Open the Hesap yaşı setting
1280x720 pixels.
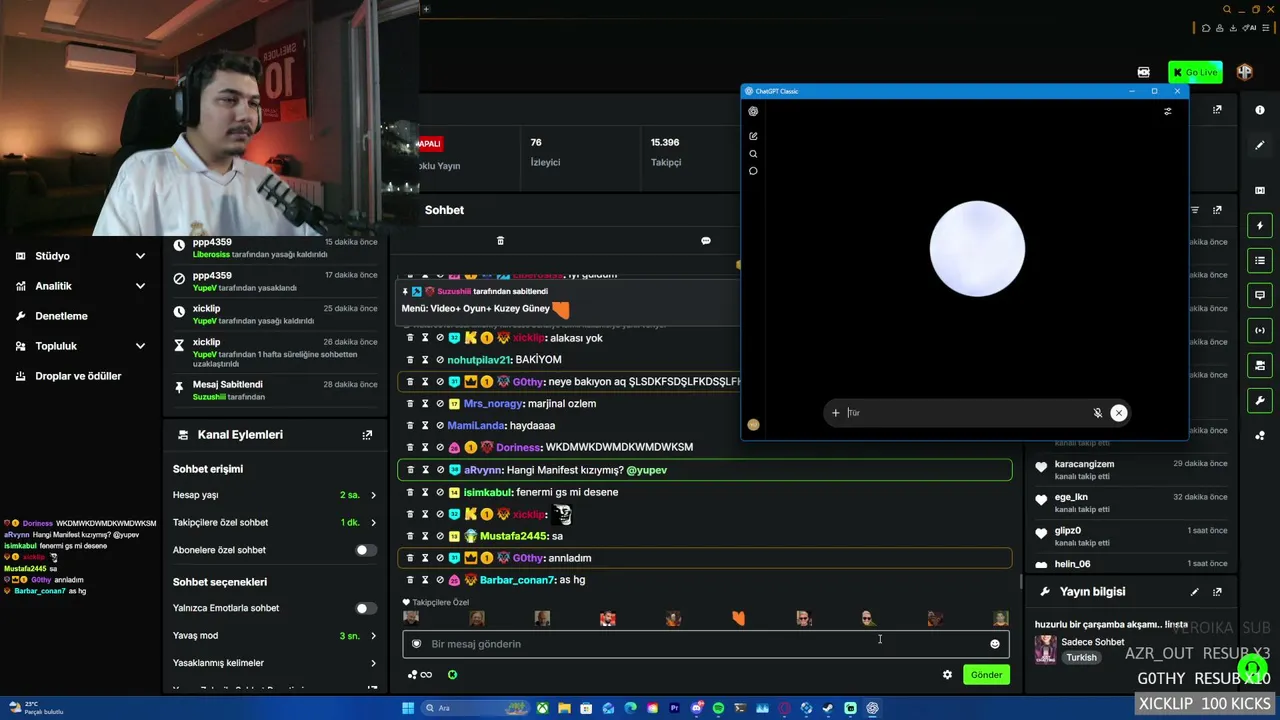click(x=275, y=495)
